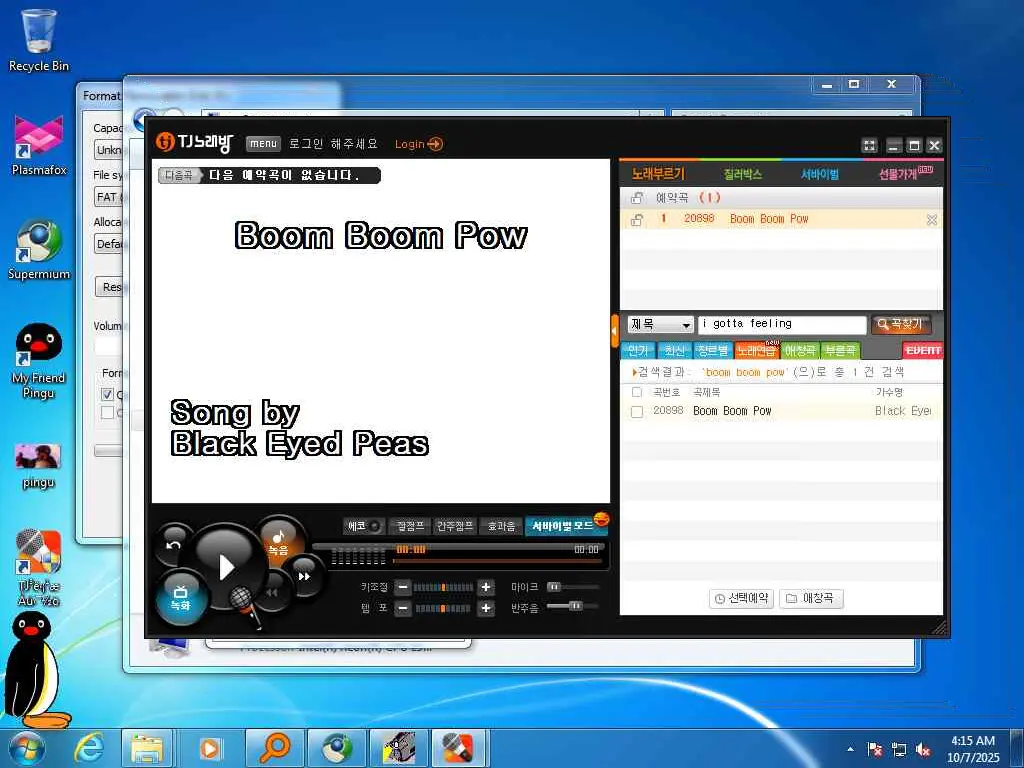The height and width of the screenshot is (768, 1024).
Task: Check the checkbox for song 20898
Action: click(x=637, y=411)
